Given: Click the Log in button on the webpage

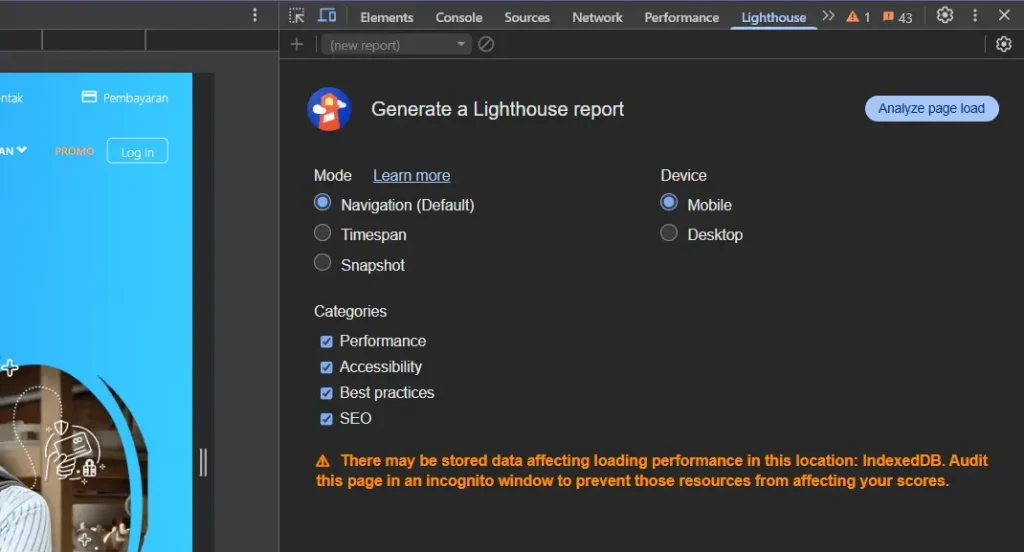Looking at the screenshot, I should pos(137,152).
